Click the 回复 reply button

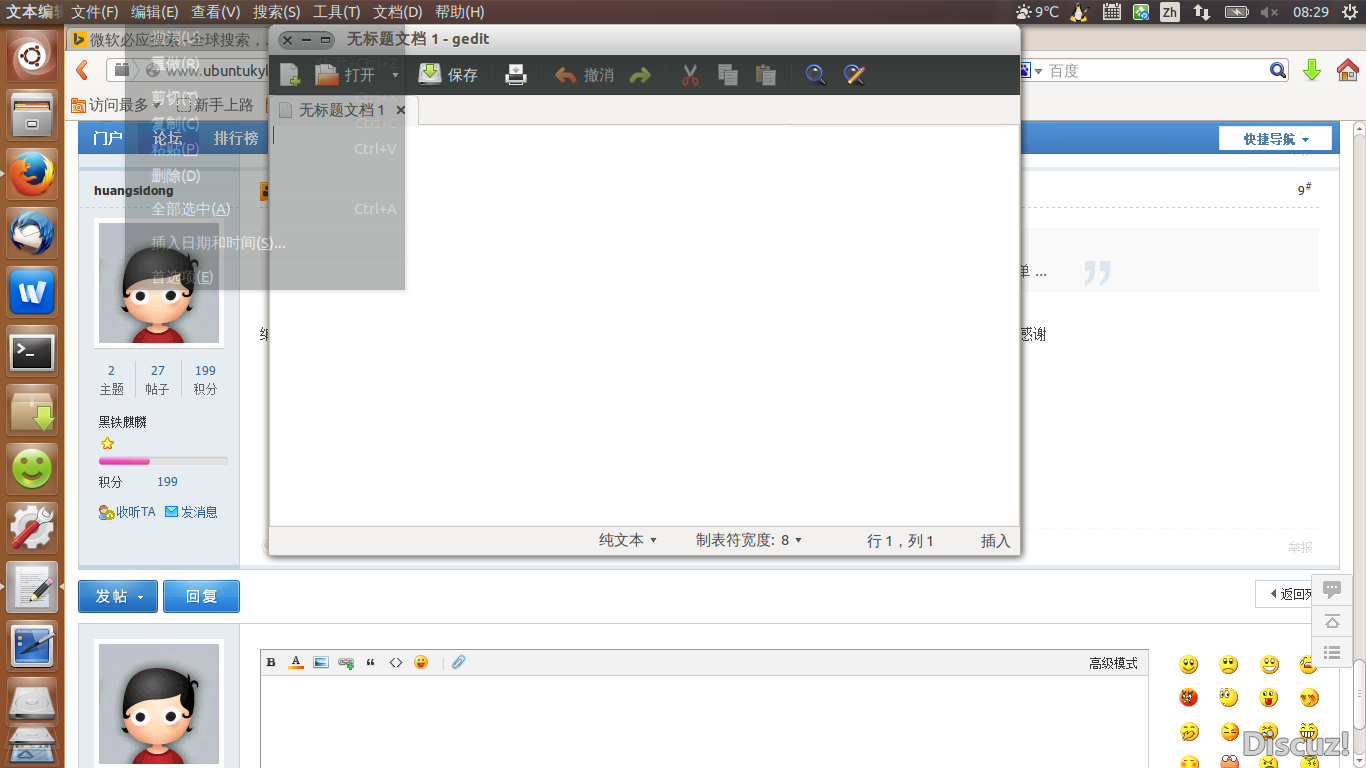[x=201, y=596]
